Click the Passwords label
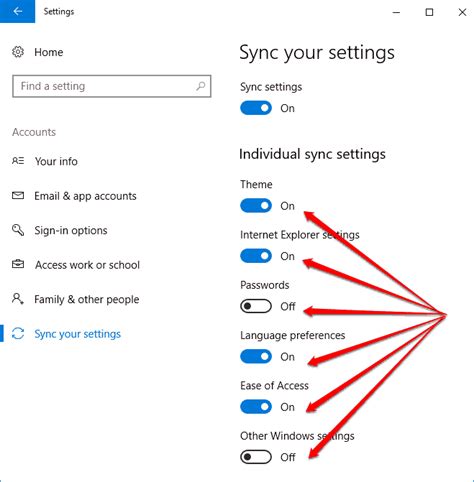This screenshot has height=482, width=474. [x=265, y=285]
